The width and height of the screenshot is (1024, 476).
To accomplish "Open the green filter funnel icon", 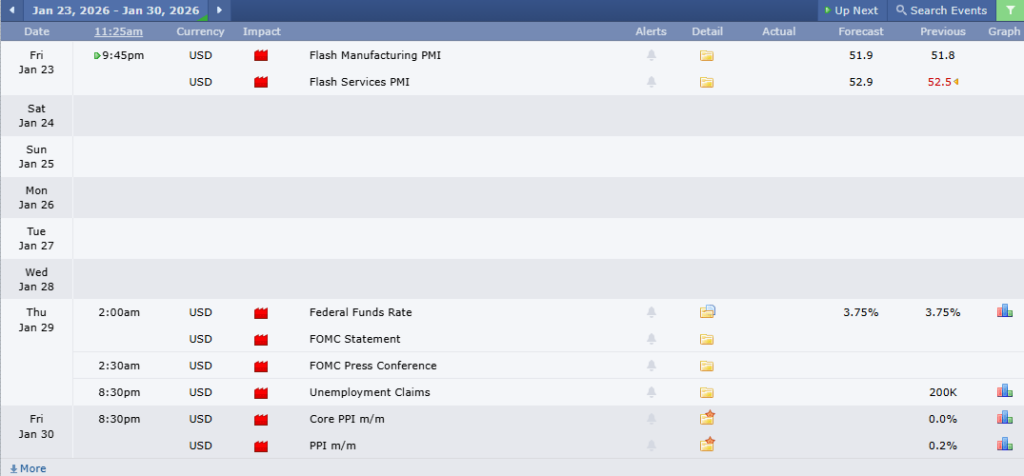I will click(x=1010, y=10).
